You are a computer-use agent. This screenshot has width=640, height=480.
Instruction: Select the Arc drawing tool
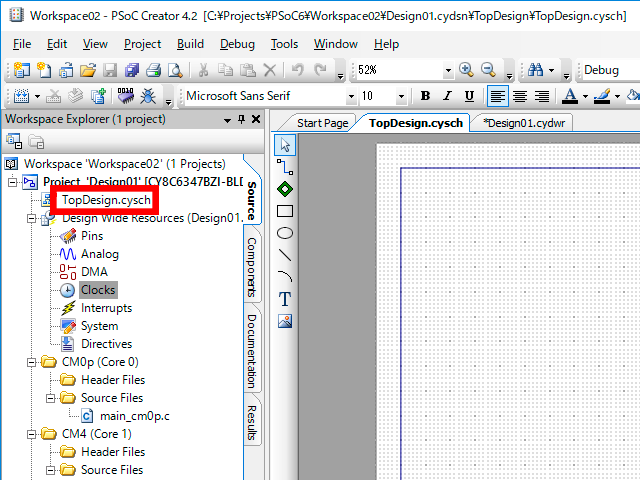[285, 276]
